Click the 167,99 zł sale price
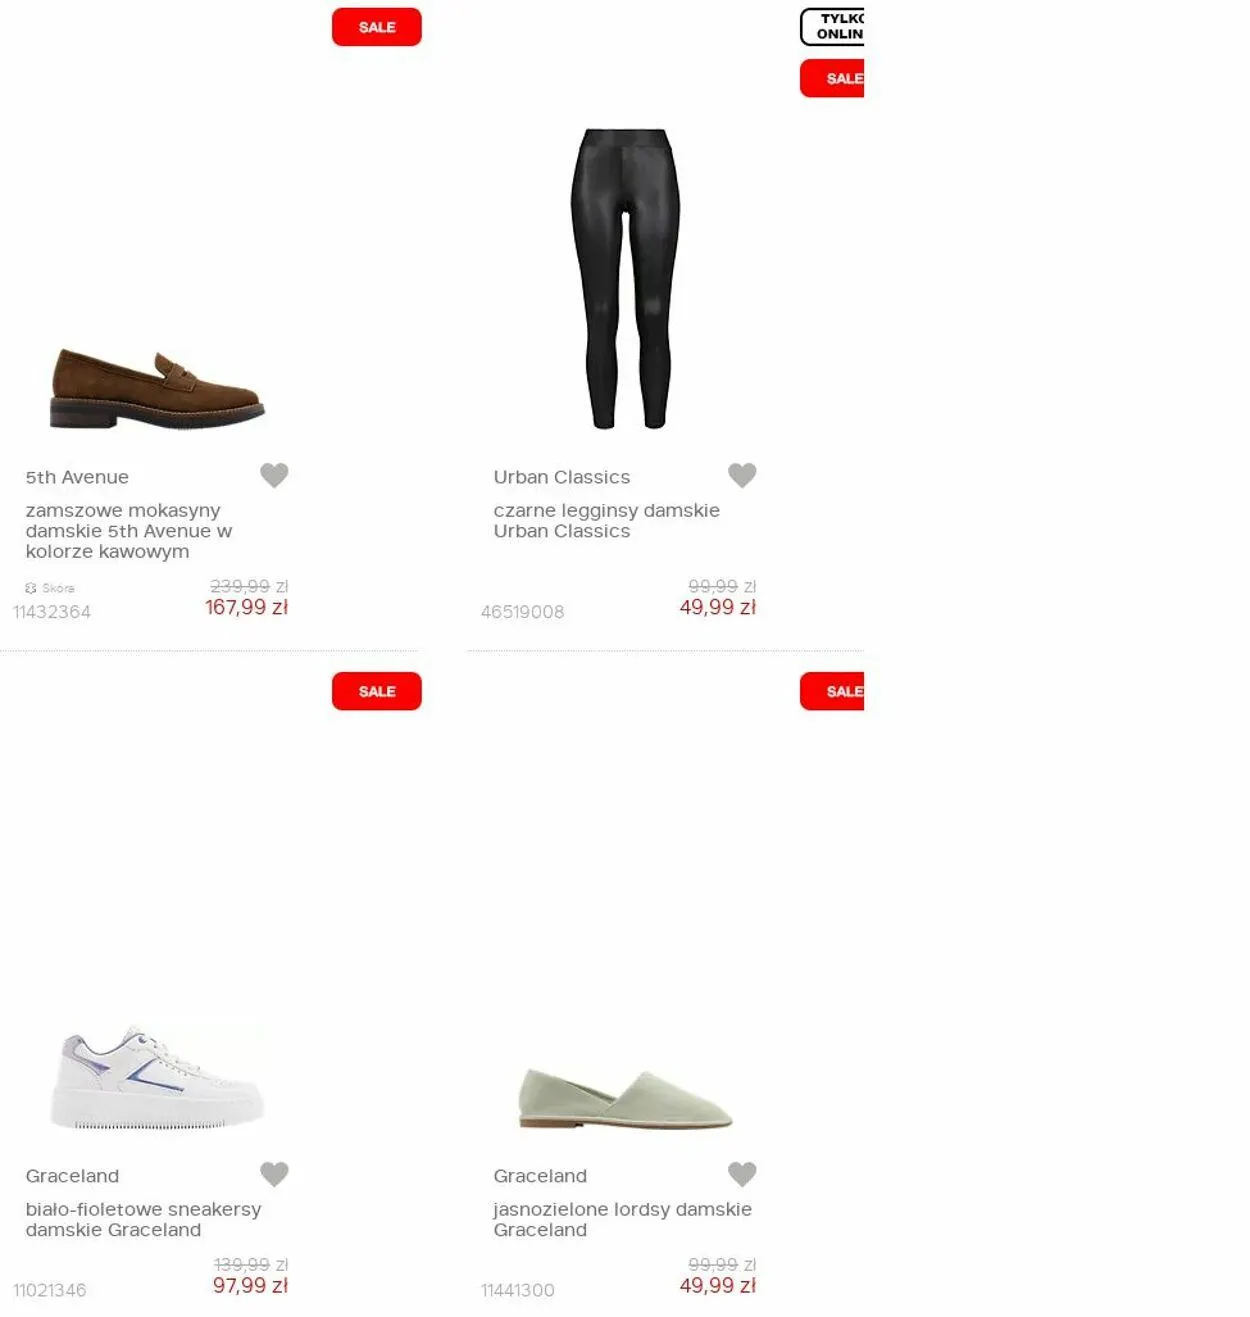The width and height of the screenshot is (1250, 1317). [246, 607]
